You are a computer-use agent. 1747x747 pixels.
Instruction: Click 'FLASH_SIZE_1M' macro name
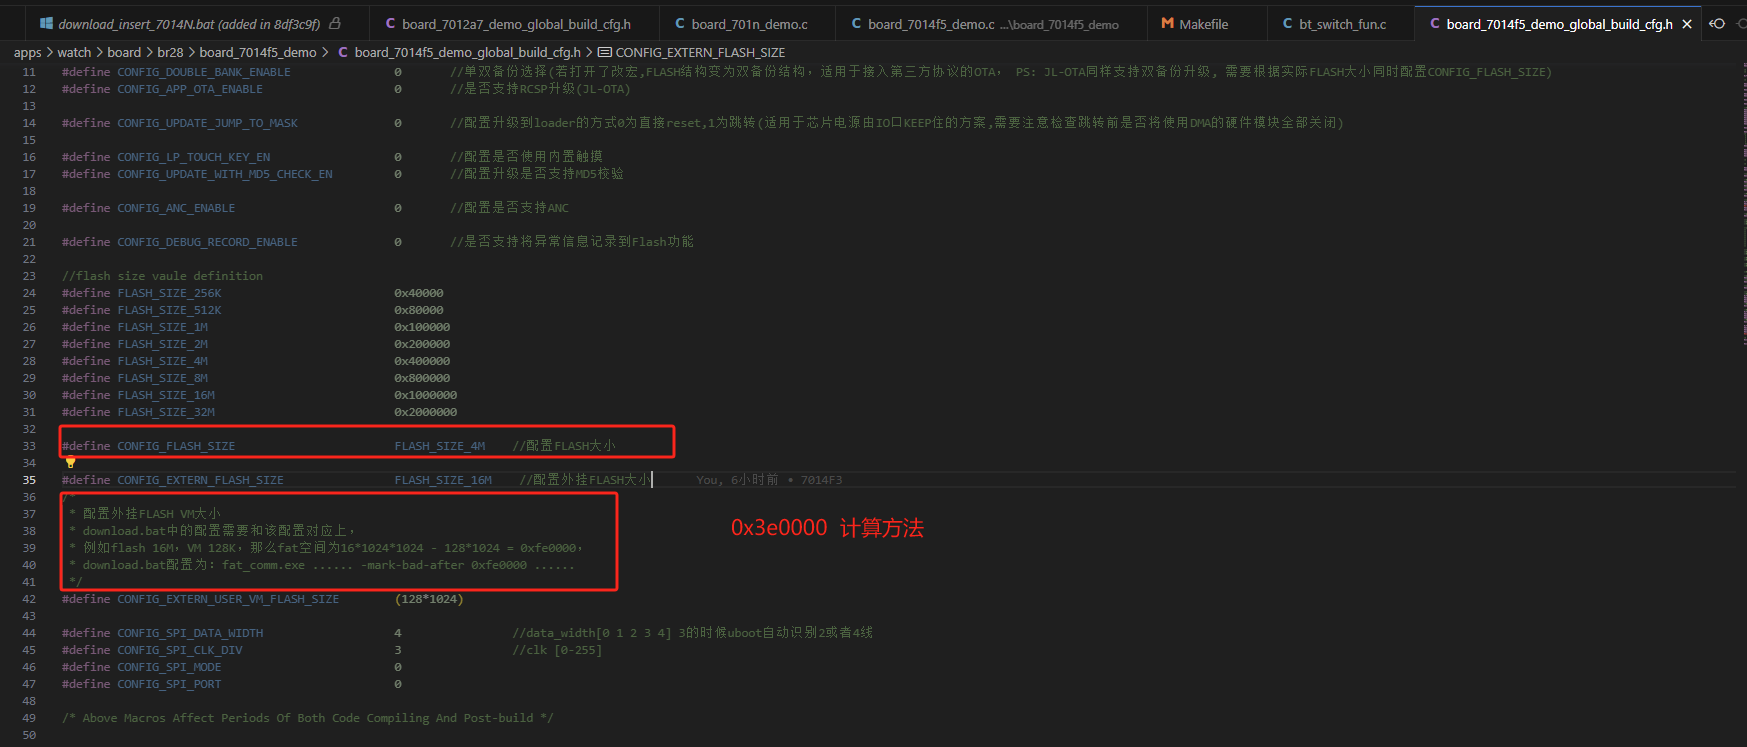162,327
